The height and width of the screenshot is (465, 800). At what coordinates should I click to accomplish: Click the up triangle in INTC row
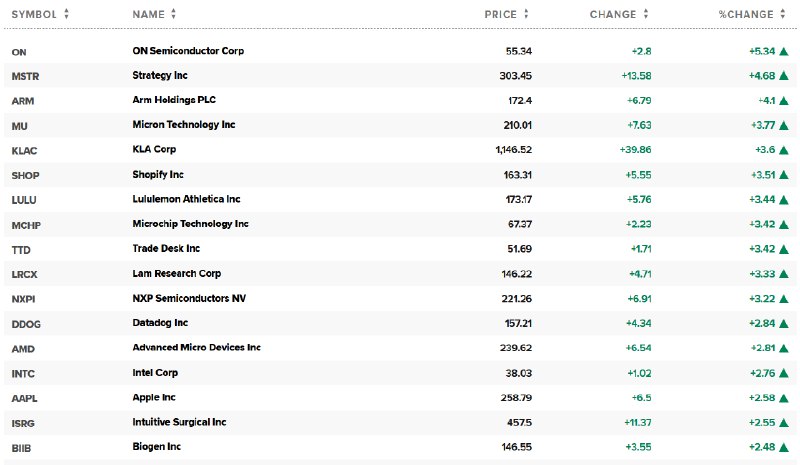[784, 373]
